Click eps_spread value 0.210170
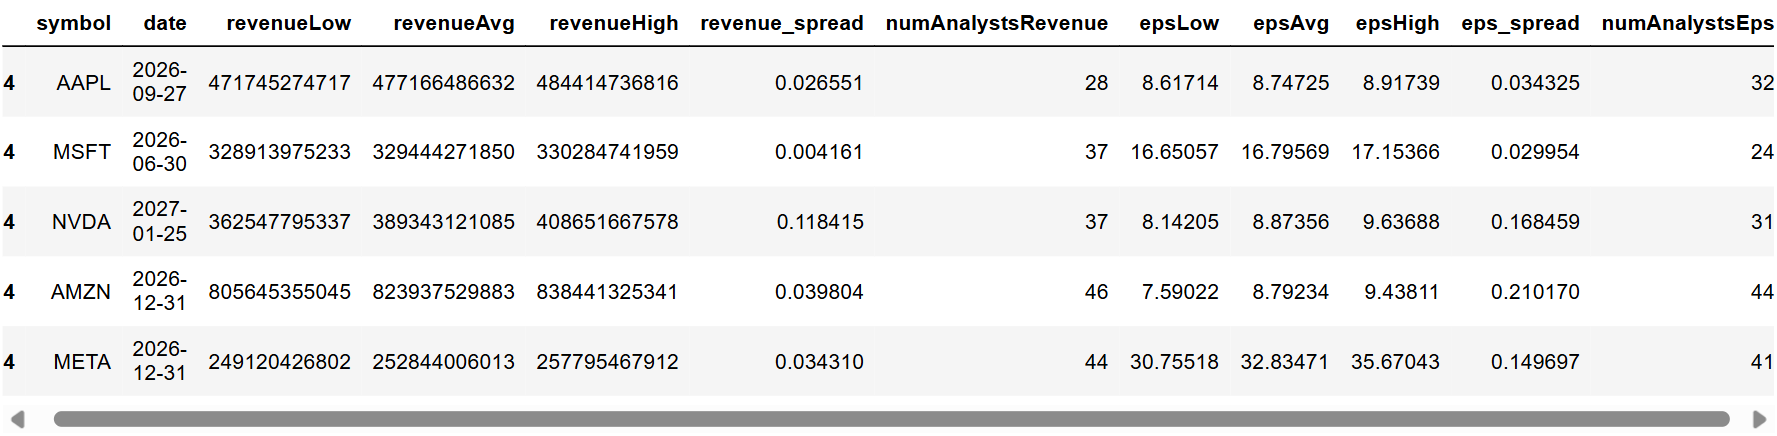This screenshot has width=1777, height=436. pos(1536,292)
